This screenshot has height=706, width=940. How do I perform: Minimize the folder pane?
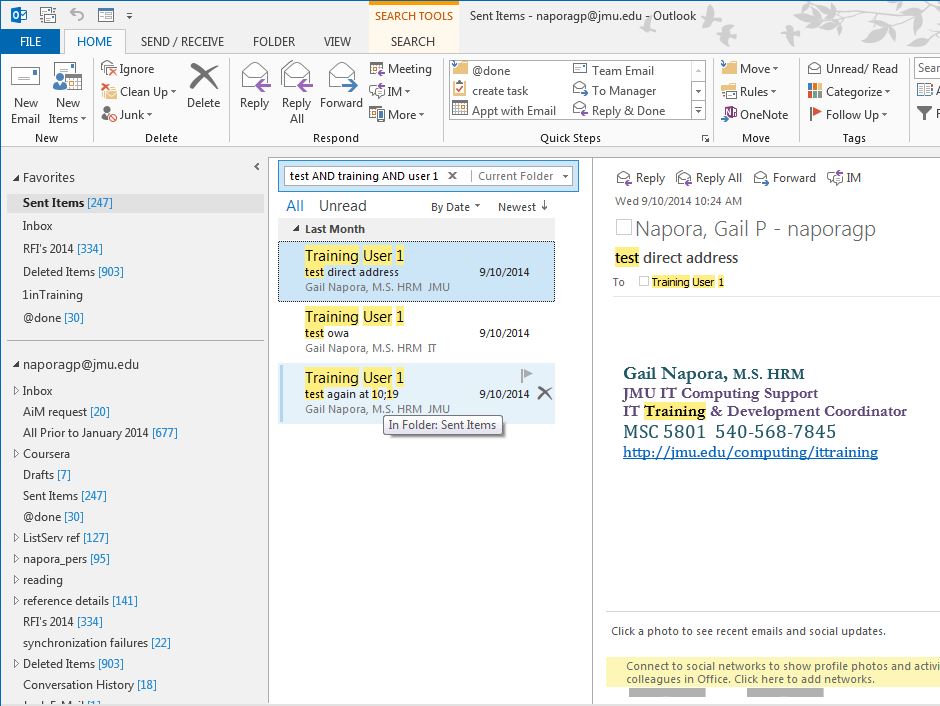point(257,167)
